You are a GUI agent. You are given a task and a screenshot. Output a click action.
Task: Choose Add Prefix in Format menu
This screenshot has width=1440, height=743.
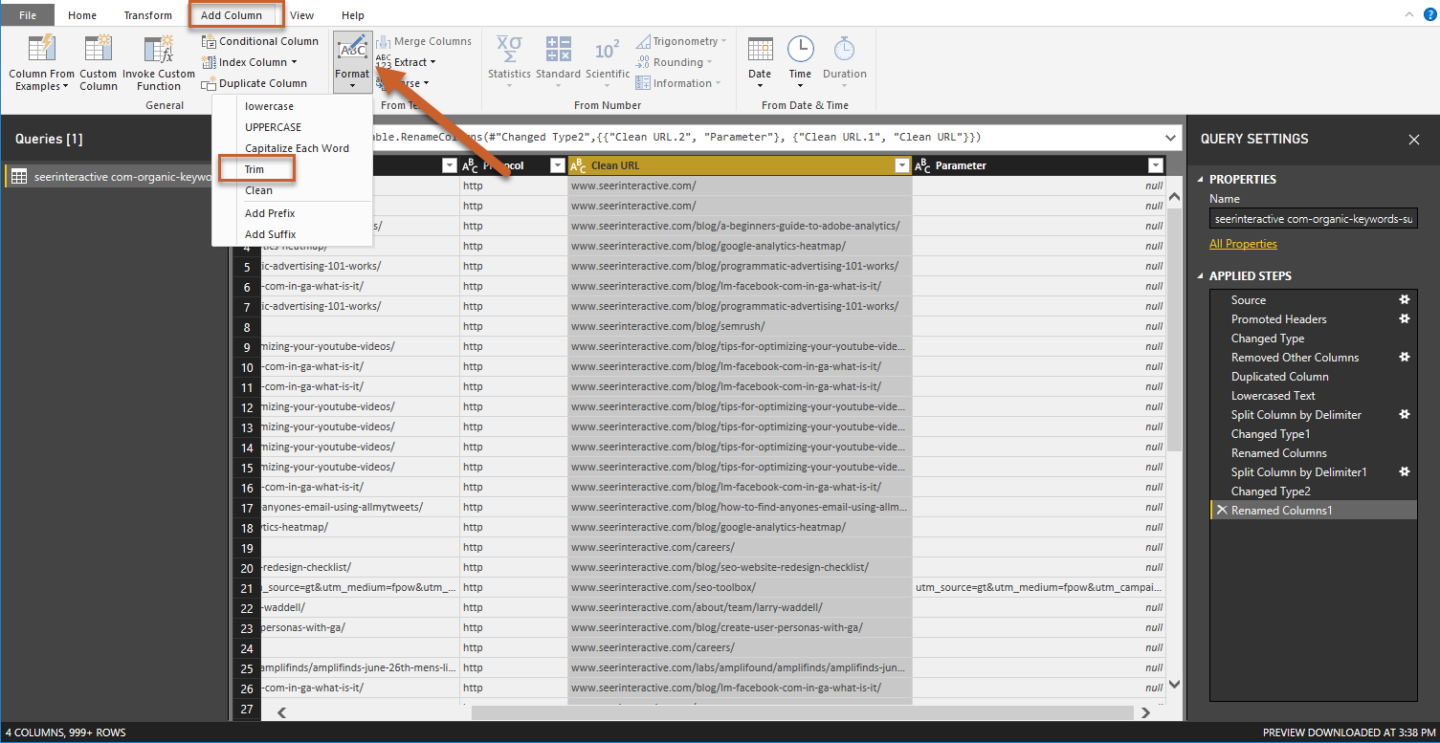point(270,213)
